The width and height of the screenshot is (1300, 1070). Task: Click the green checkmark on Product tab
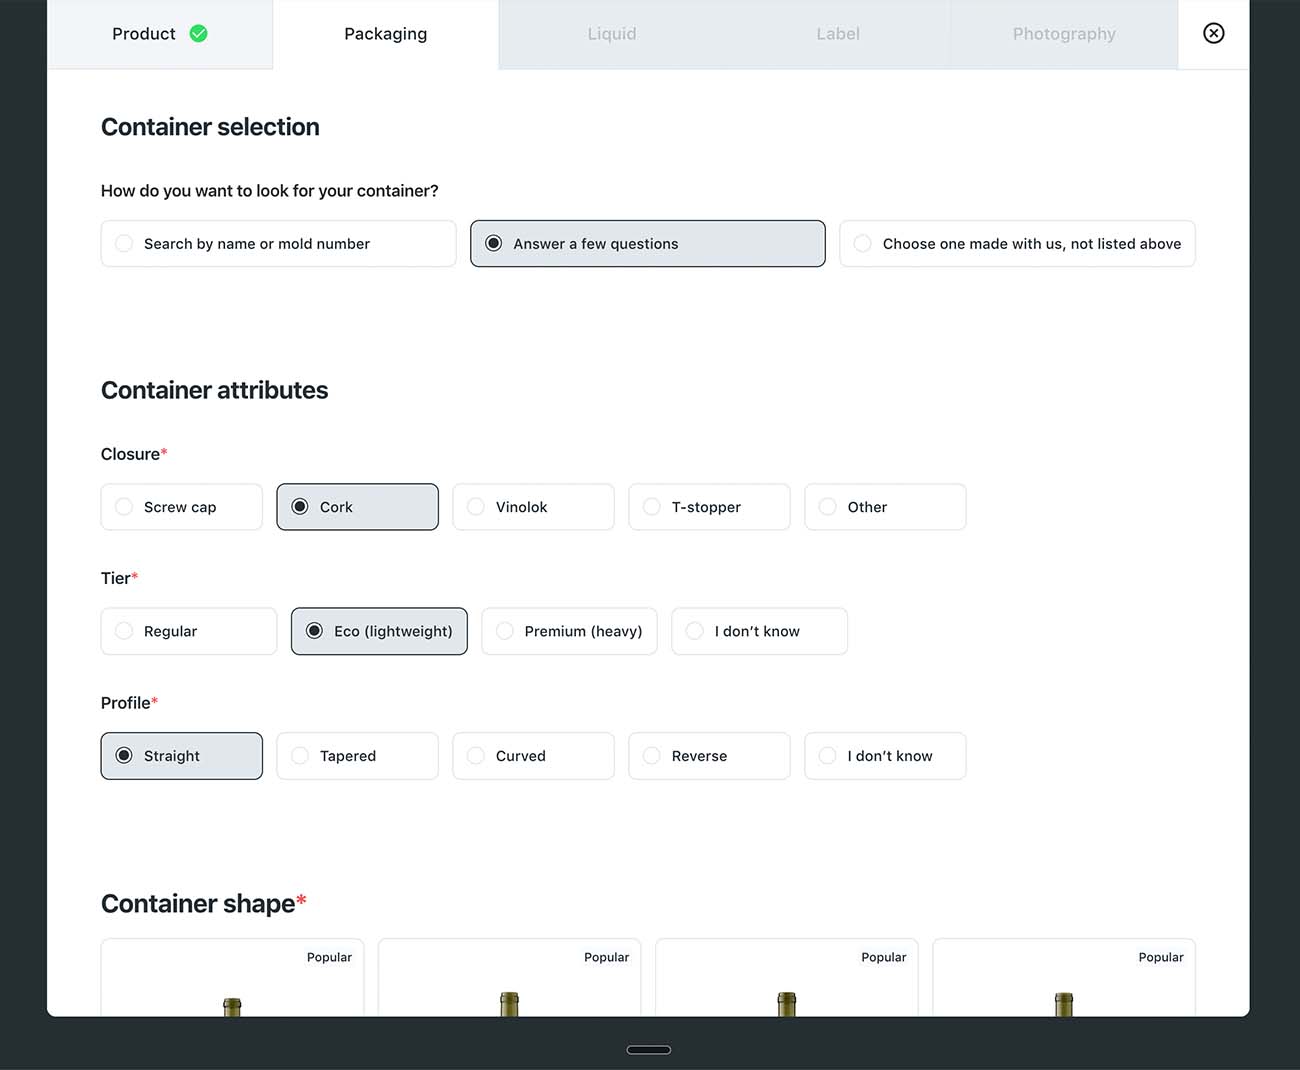pyautogui.click(x=199, y=34)
